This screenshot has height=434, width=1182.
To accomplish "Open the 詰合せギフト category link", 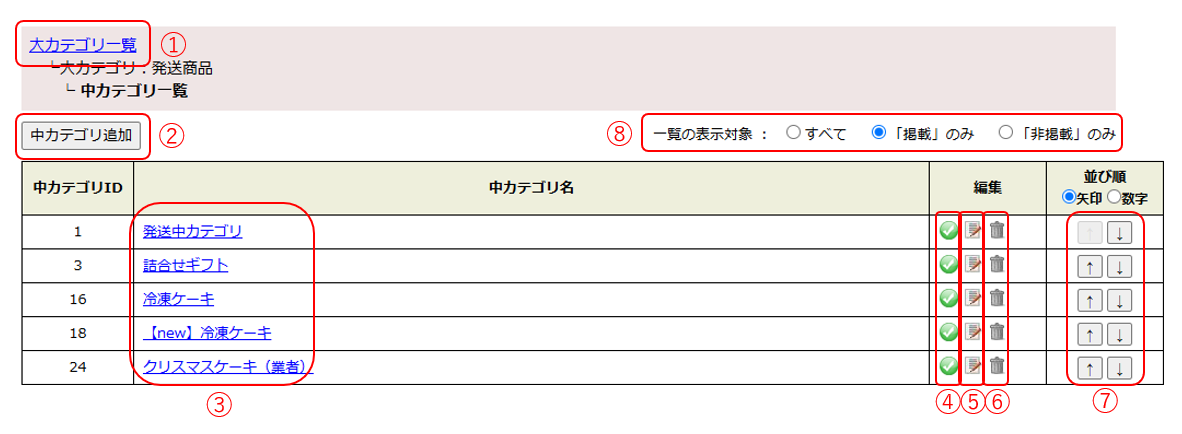I will click(x=185, y=265).
